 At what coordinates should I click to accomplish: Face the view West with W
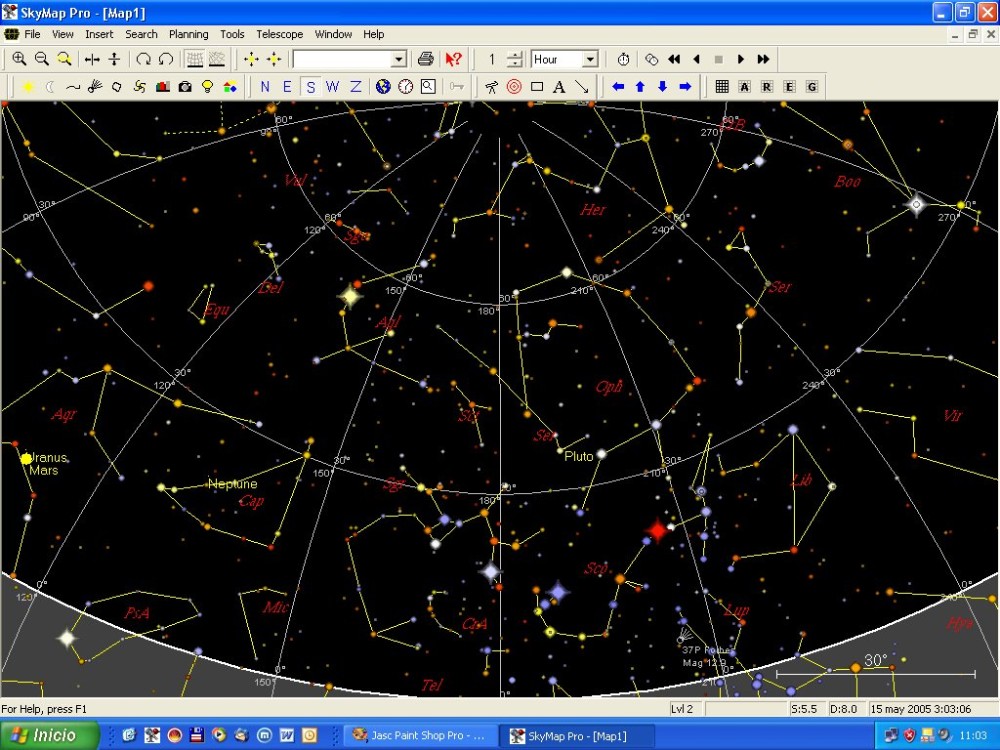coord(332,87)
